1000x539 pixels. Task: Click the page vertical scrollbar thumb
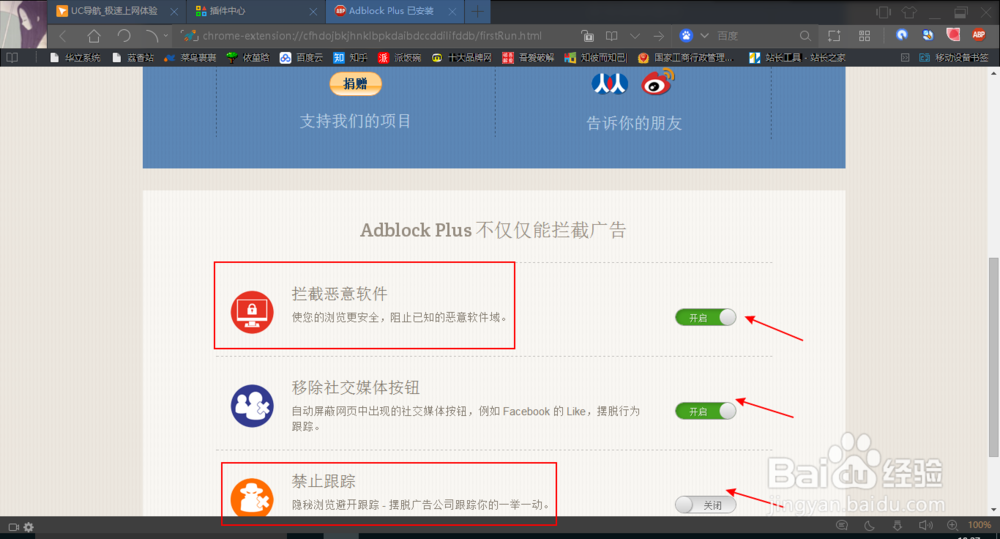click(994, 357)
